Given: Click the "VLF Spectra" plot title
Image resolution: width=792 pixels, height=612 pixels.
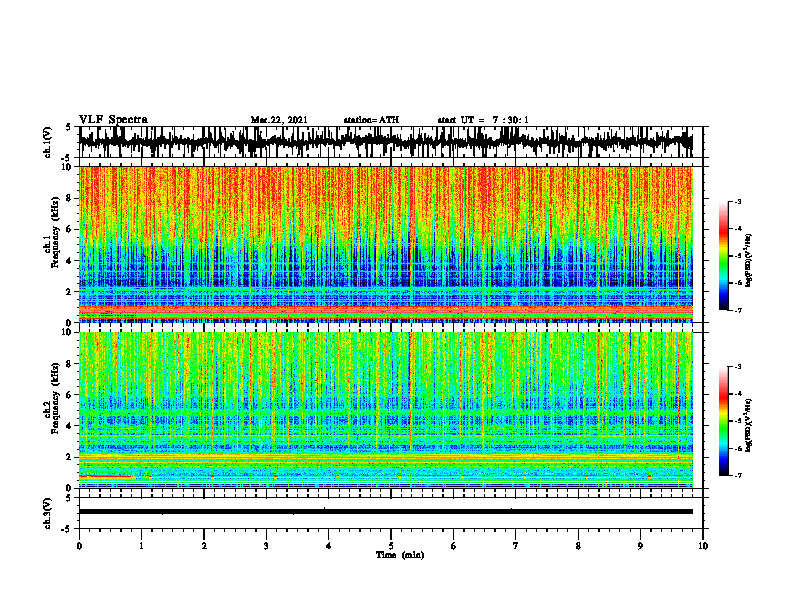Looking at the screenshot, I should (x=113, y=120).
